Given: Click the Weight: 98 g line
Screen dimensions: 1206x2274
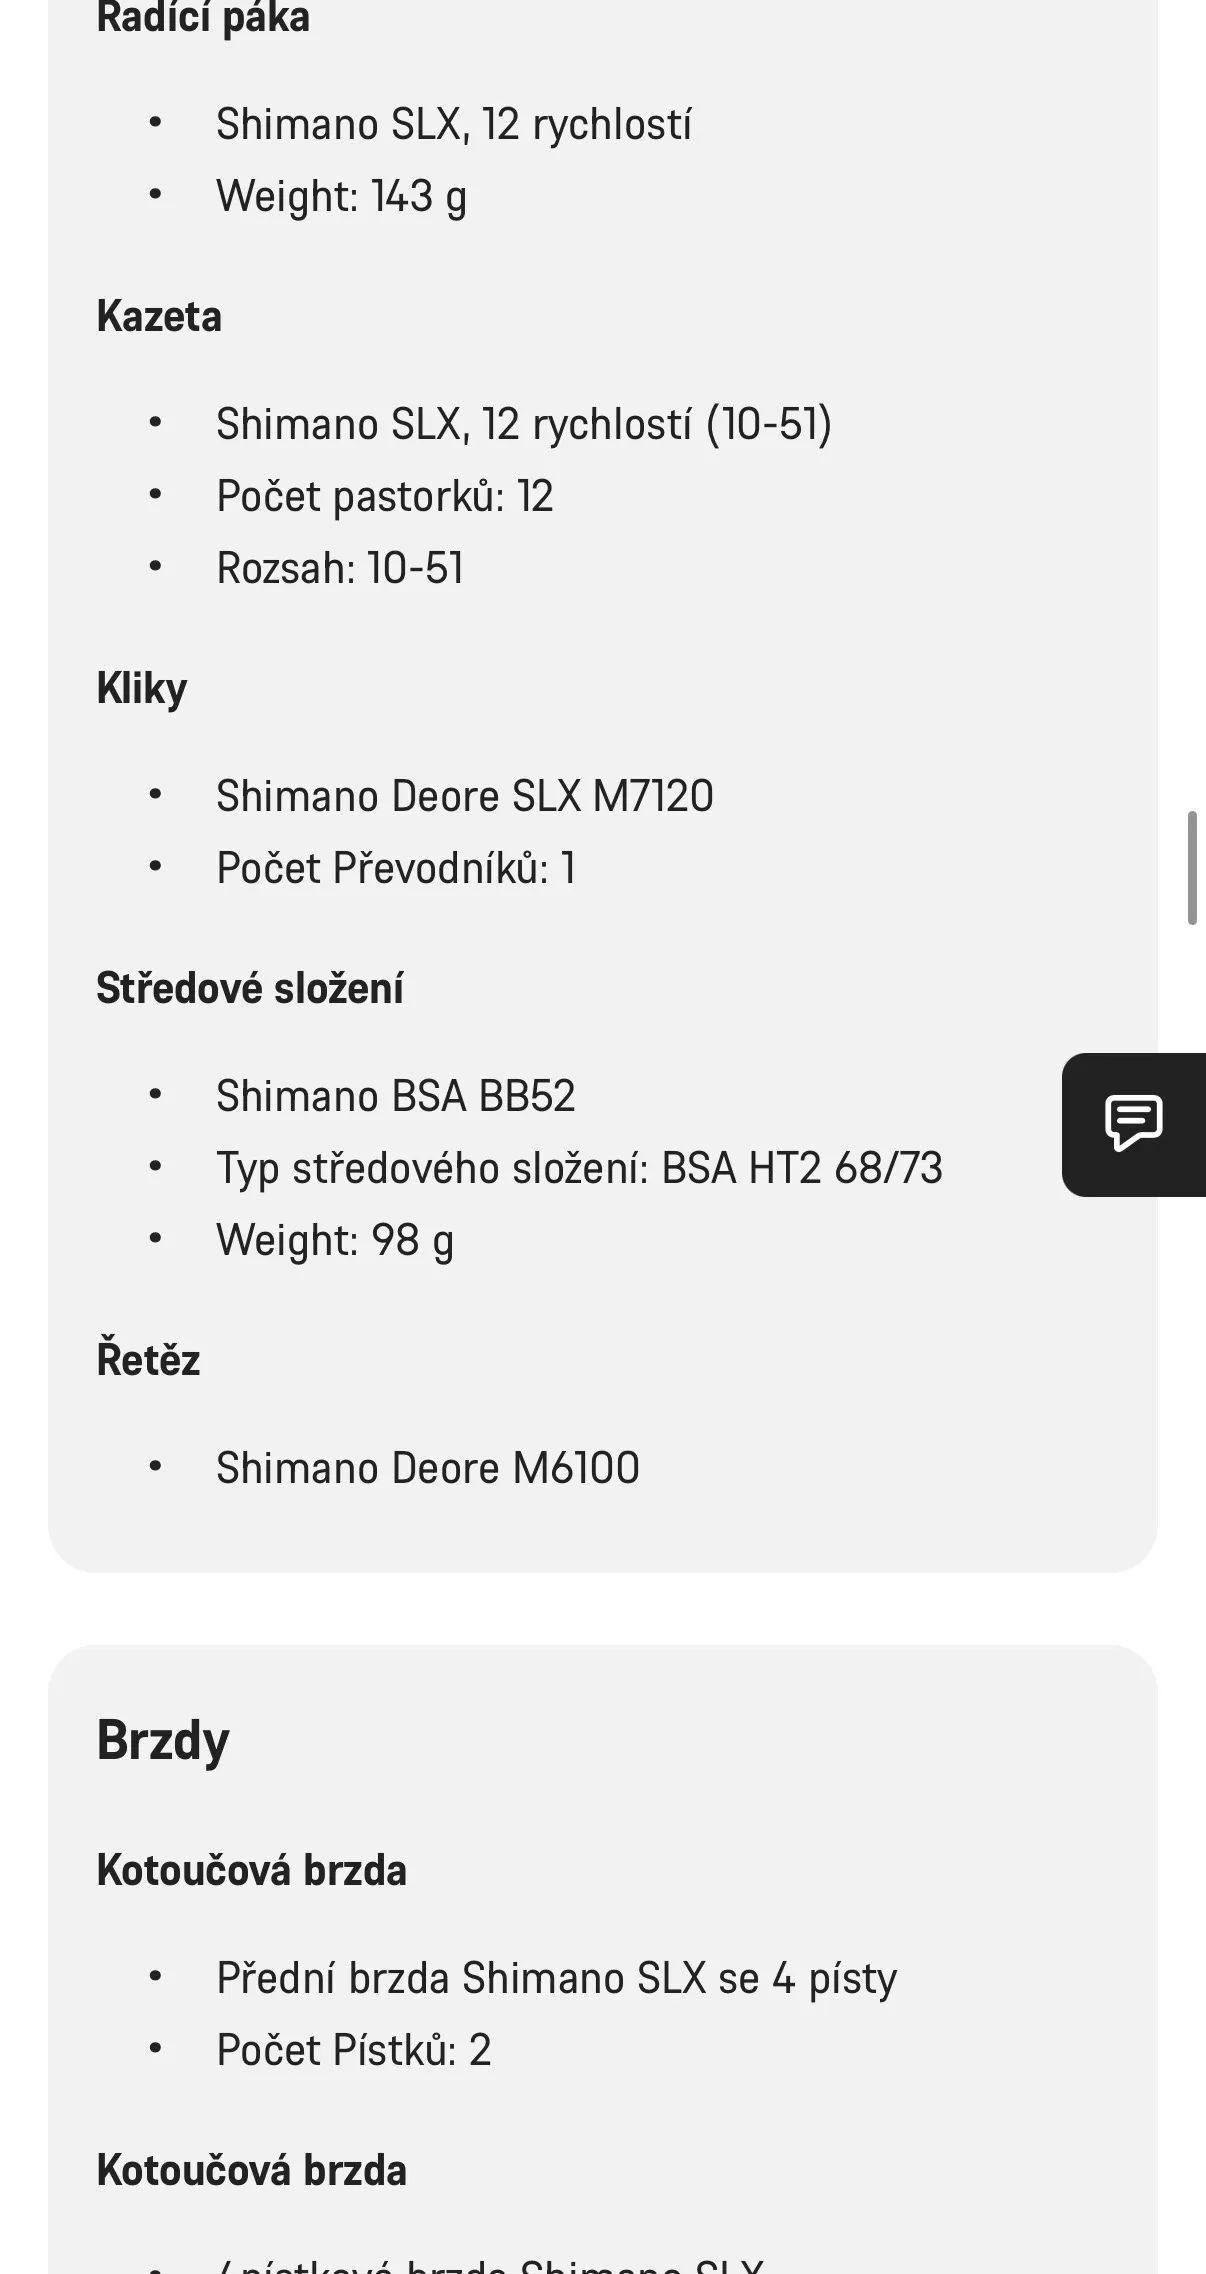Looking at the screenshot, I should pos(335,1240).
